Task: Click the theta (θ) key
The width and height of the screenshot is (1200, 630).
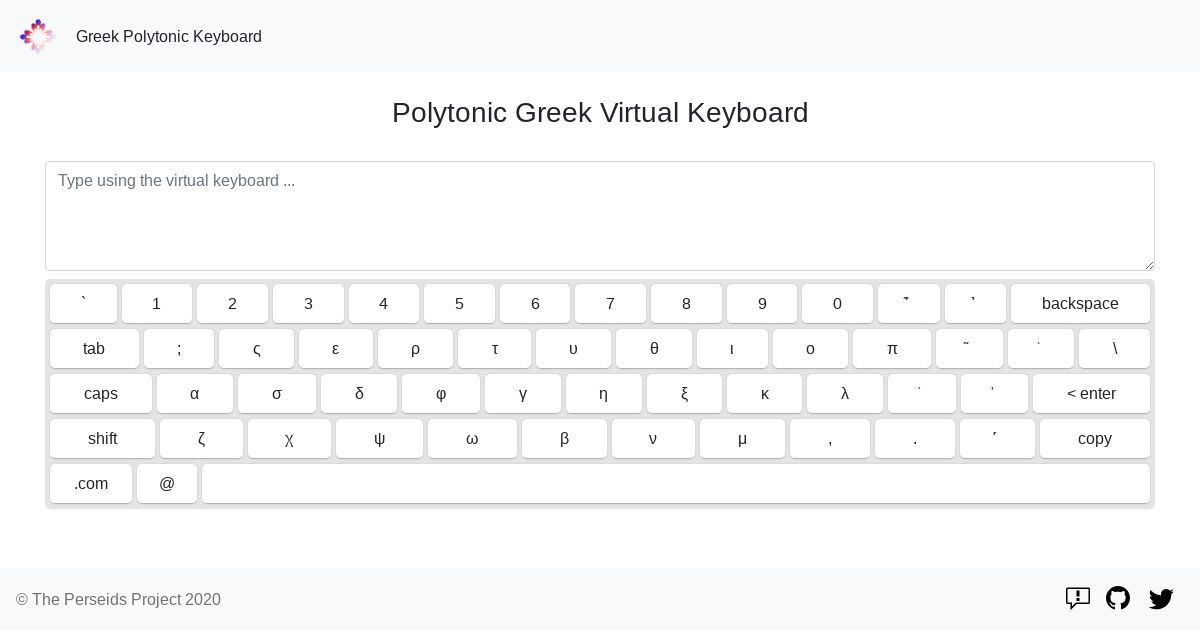Action: (x=654, y=349)
